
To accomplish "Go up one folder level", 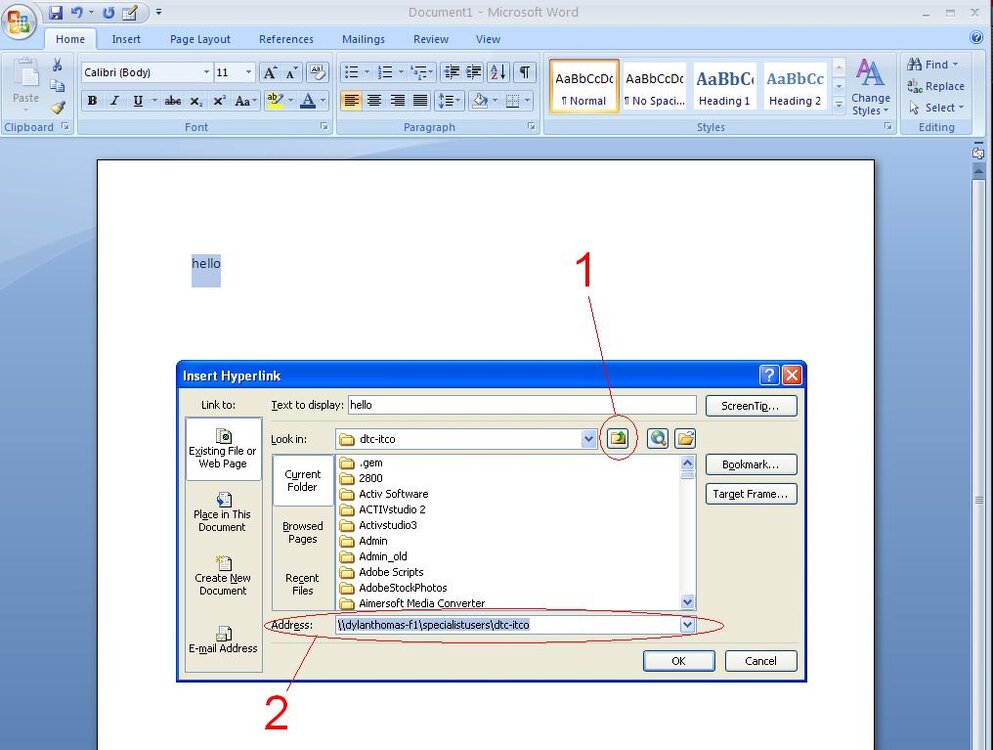I will [617, 438].
